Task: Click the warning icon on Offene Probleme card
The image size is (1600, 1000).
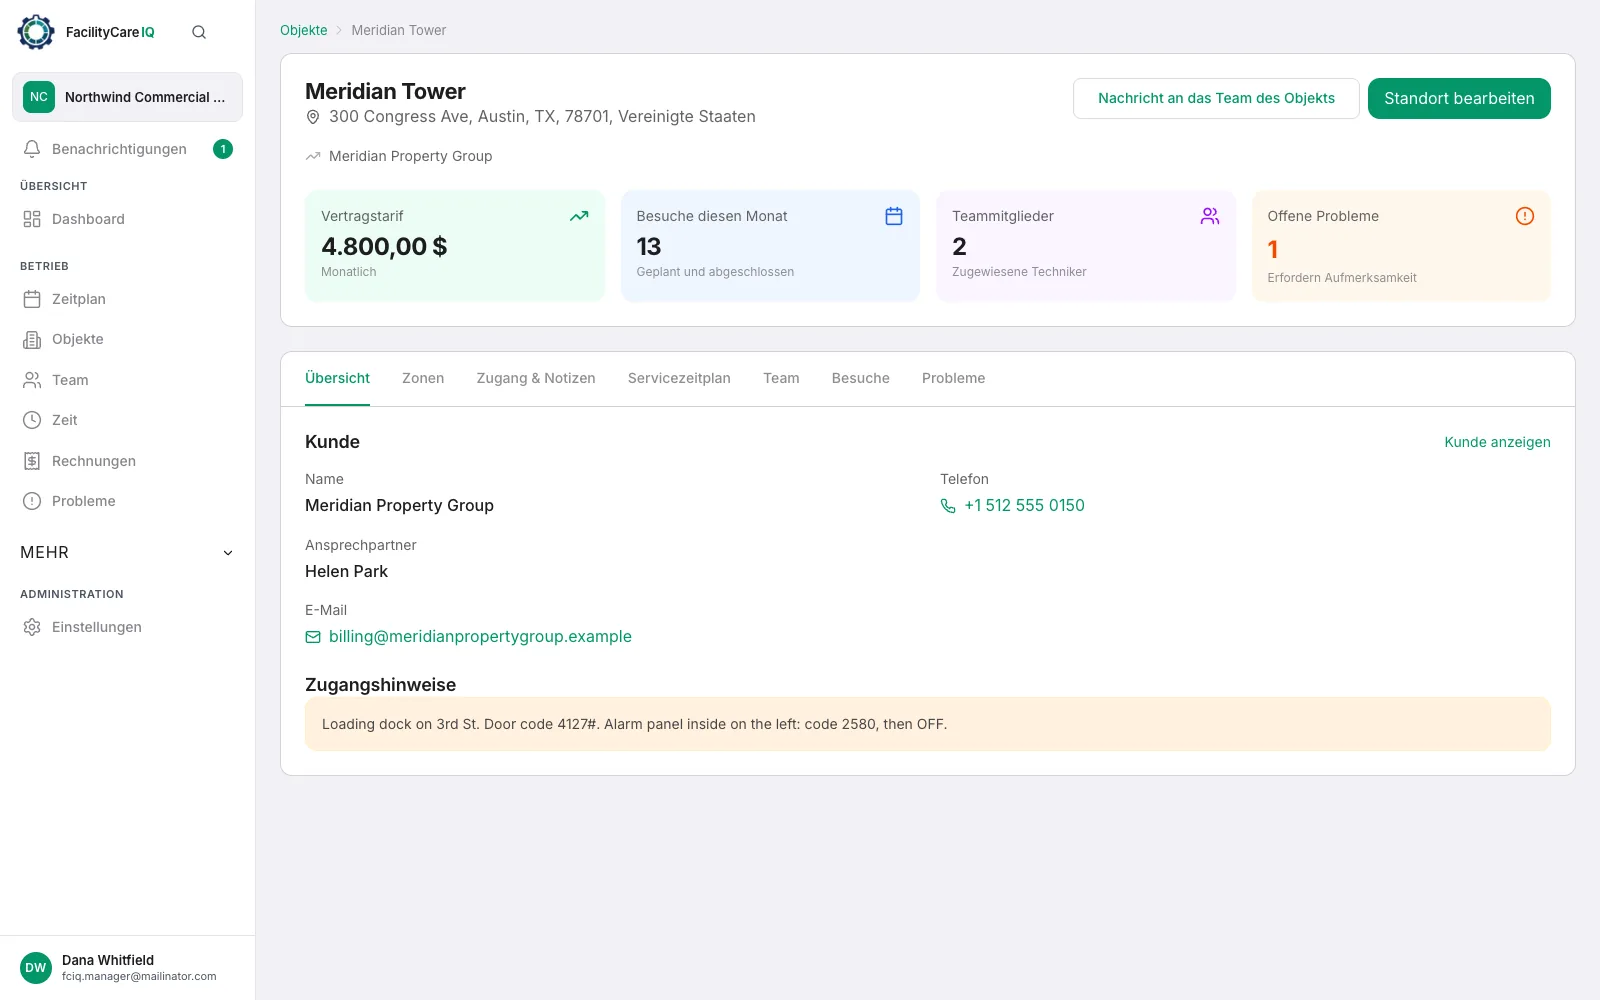Action: click(x=1525, y=216)
